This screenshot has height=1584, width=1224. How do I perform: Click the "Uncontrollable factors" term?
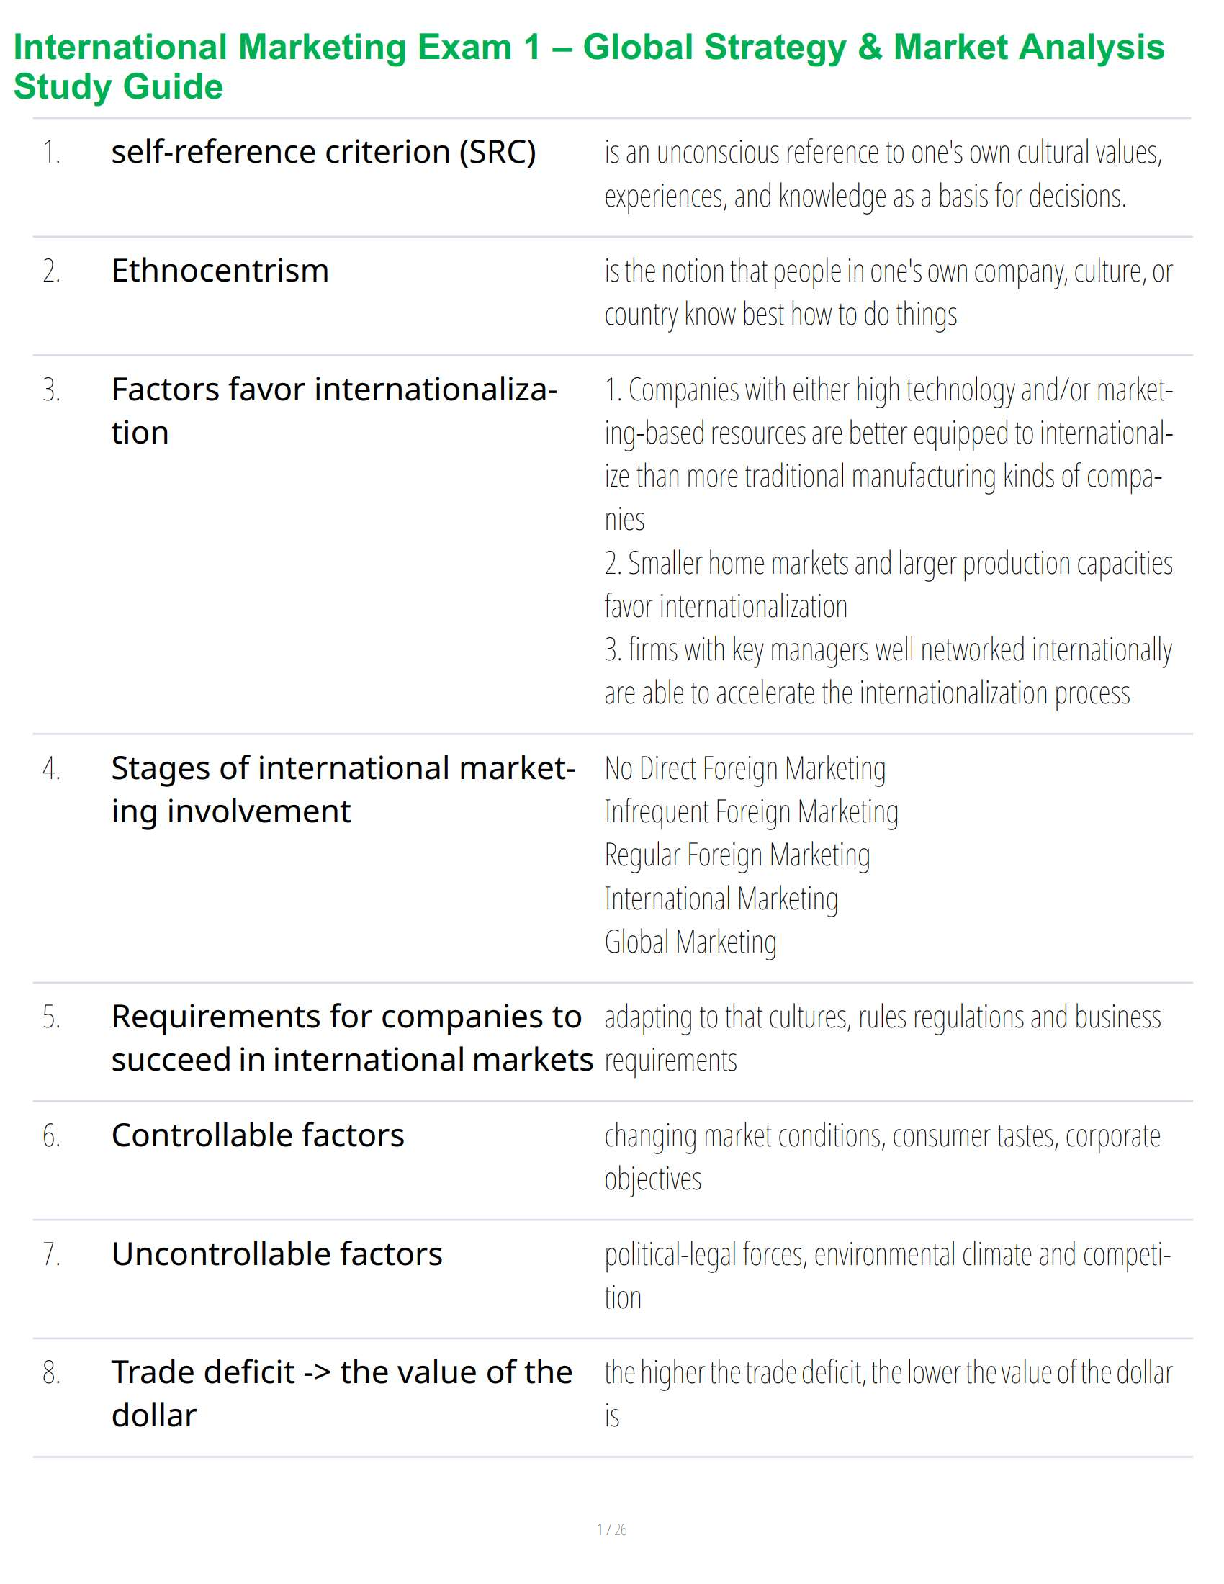pyautogui.click(x=277, y=1254)
